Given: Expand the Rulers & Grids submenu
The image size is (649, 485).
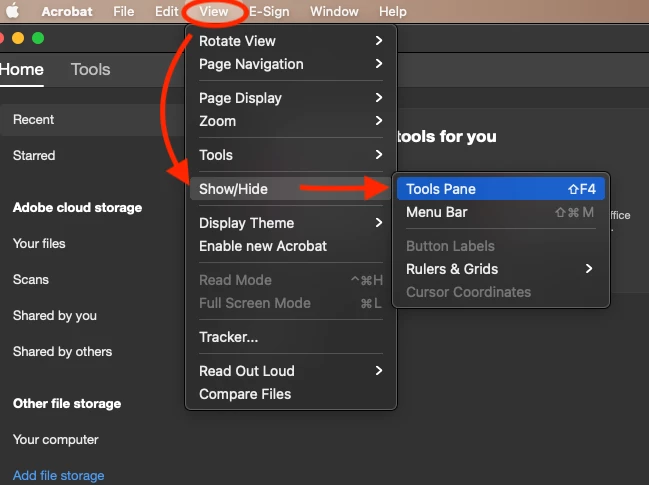Looking at the screenshot, I should coord(500,269).
